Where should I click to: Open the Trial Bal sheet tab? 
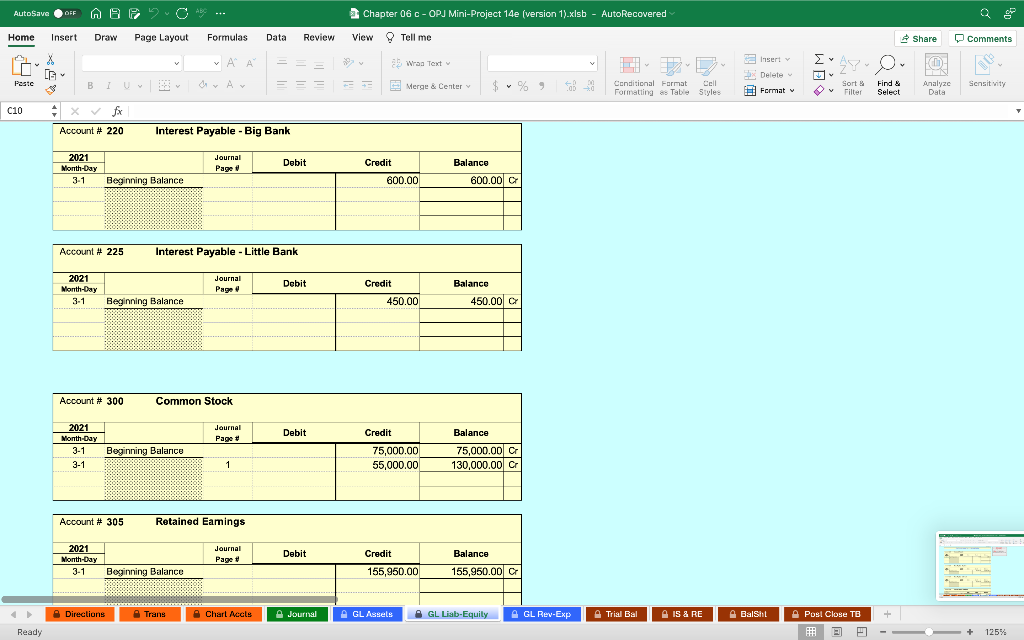[616, 614]
